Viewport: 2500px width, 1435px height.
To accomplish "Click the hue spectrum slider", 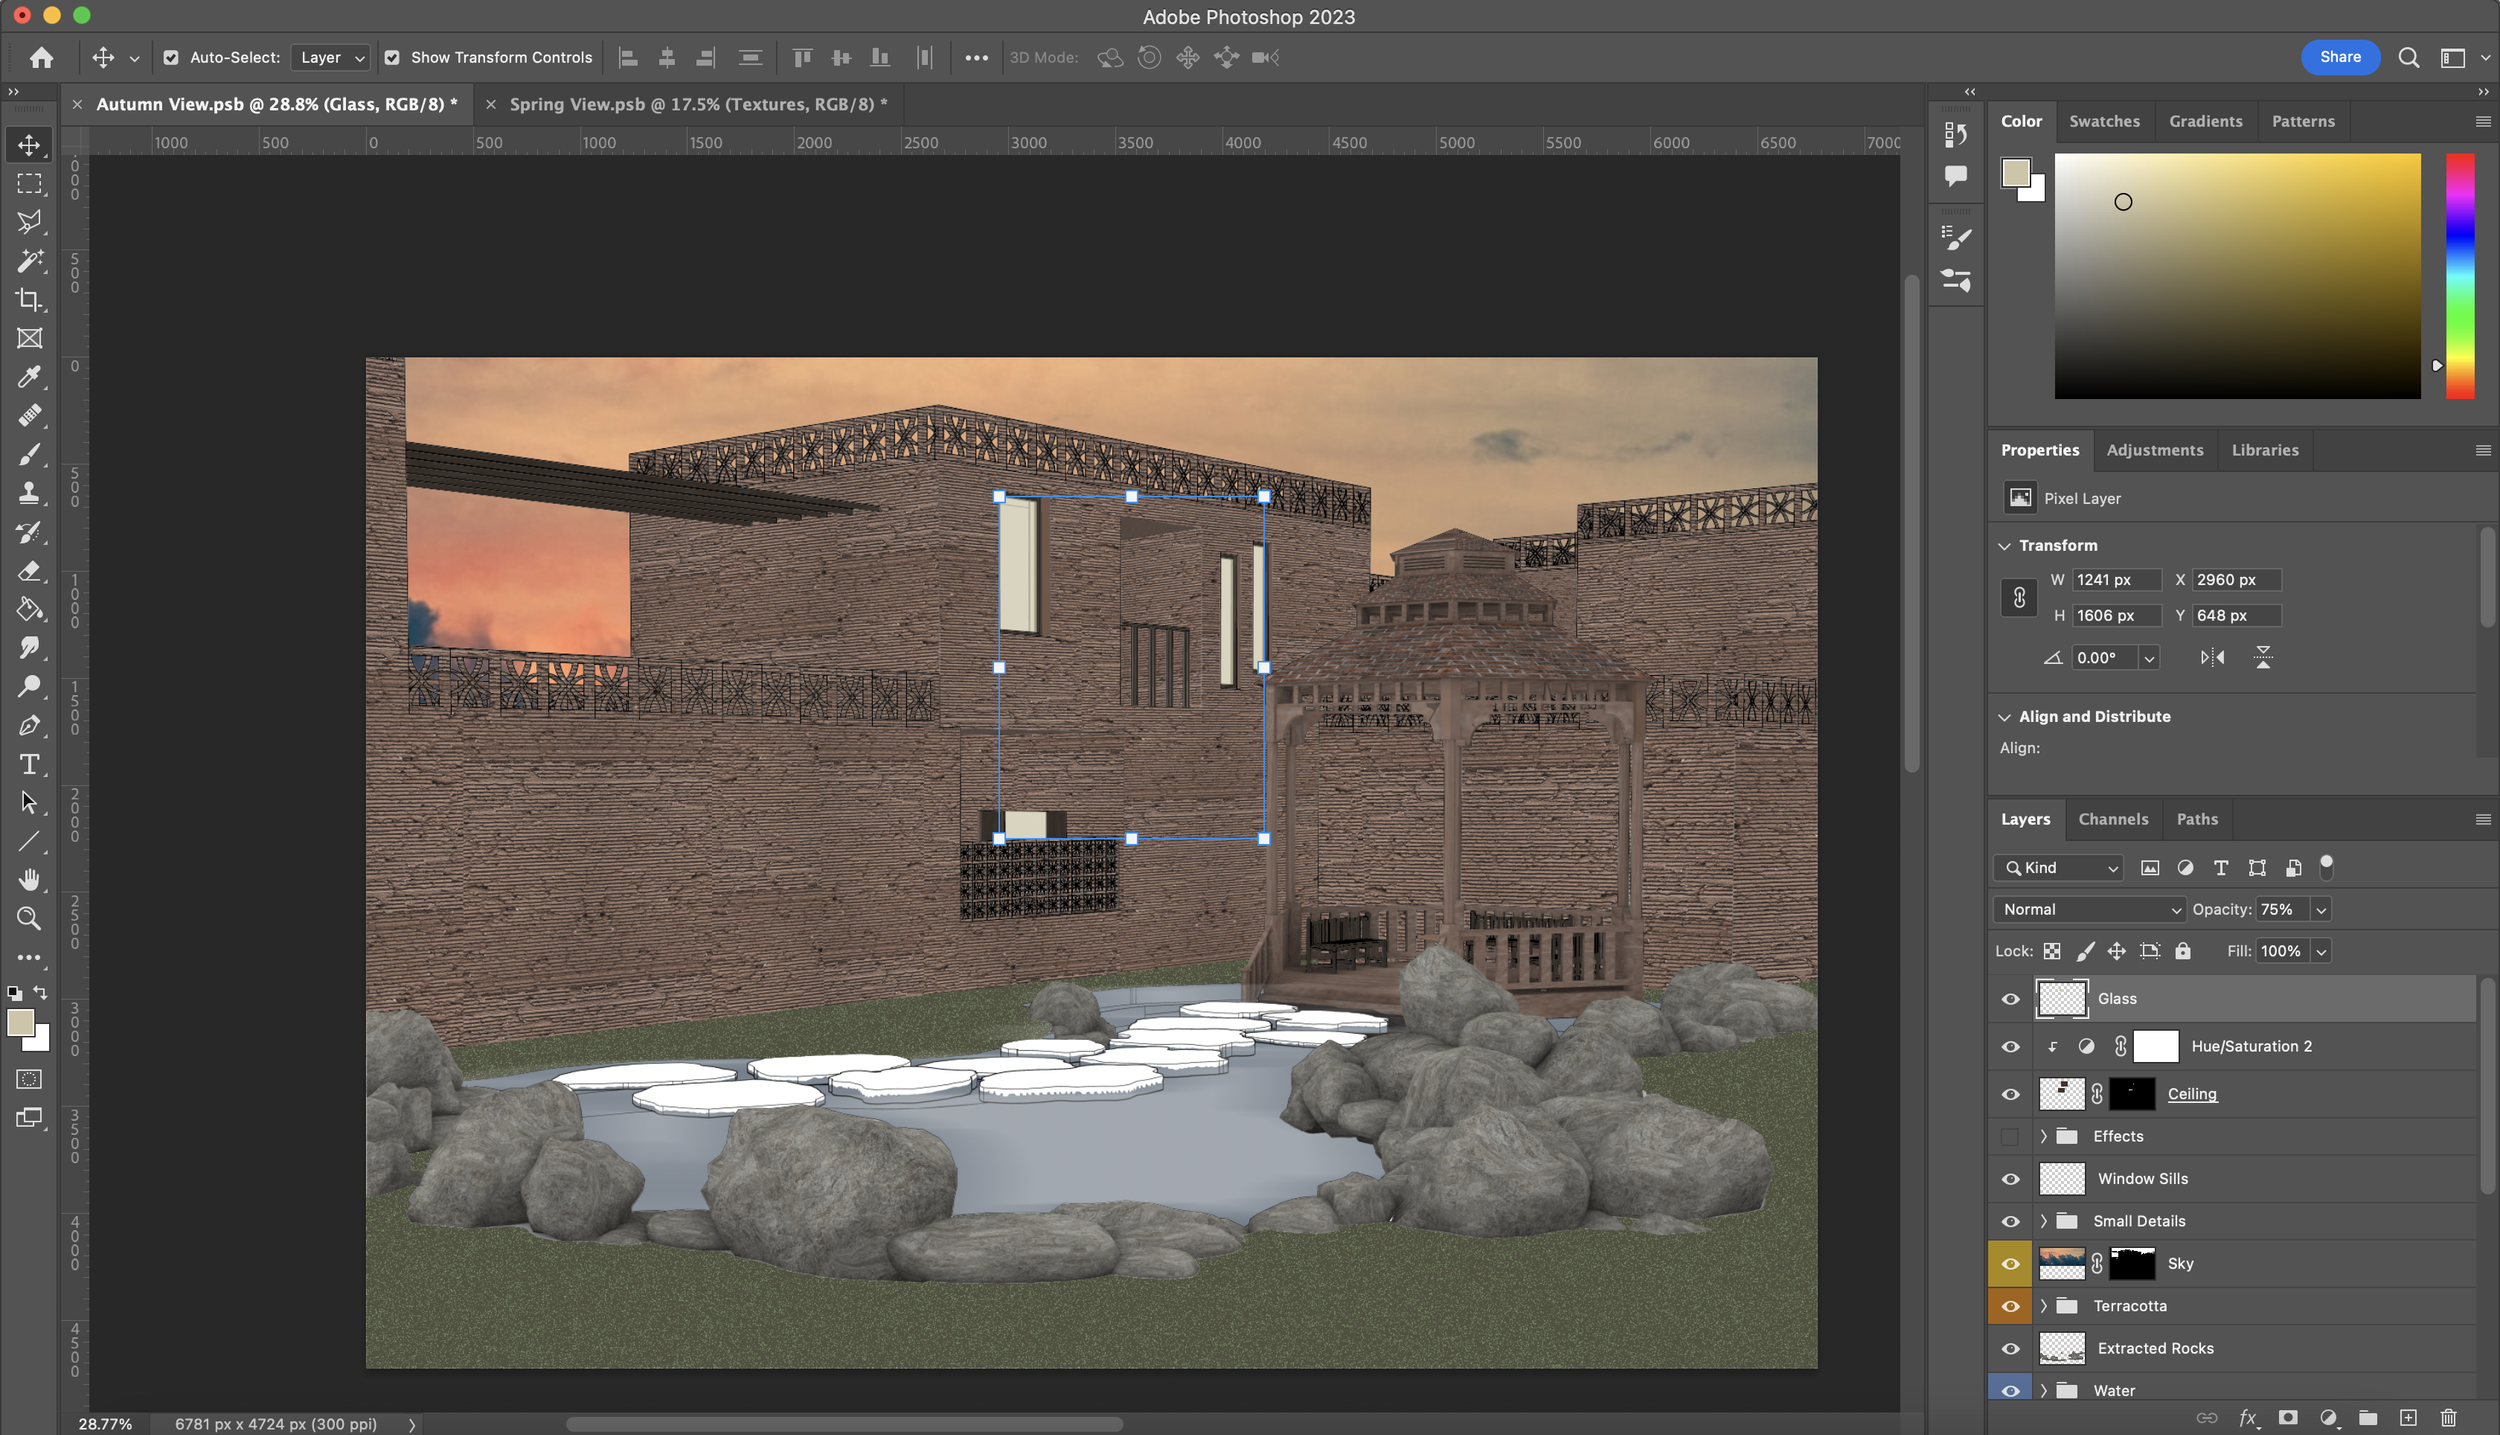I will pos(2459,276).
